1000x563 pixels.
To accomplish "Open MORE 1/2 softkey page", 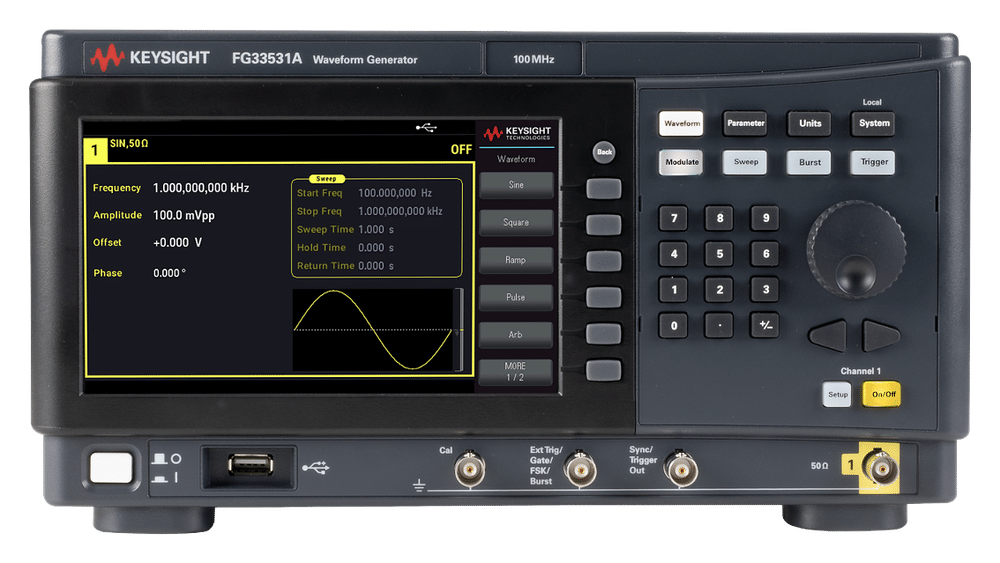I will click(516, 372).
